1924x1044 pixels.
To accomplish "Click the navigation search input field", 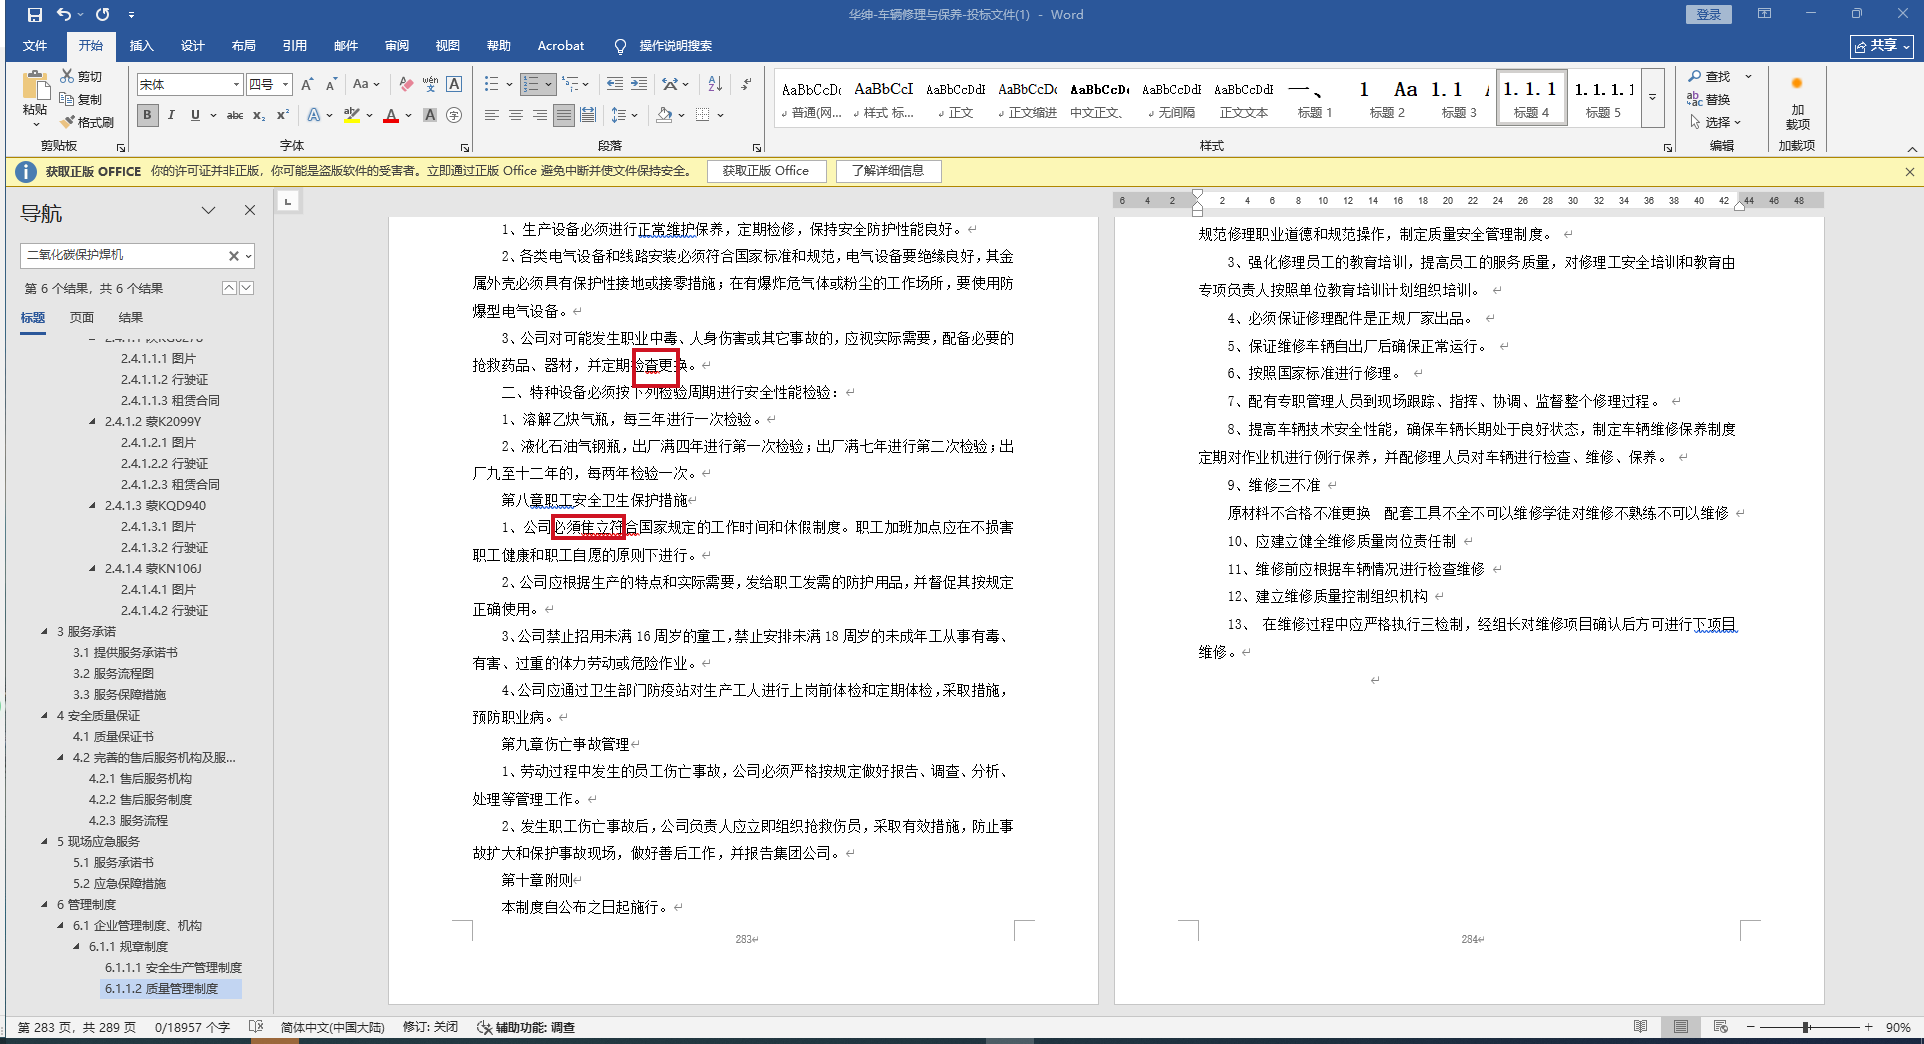I will click(x=124, y=256).
